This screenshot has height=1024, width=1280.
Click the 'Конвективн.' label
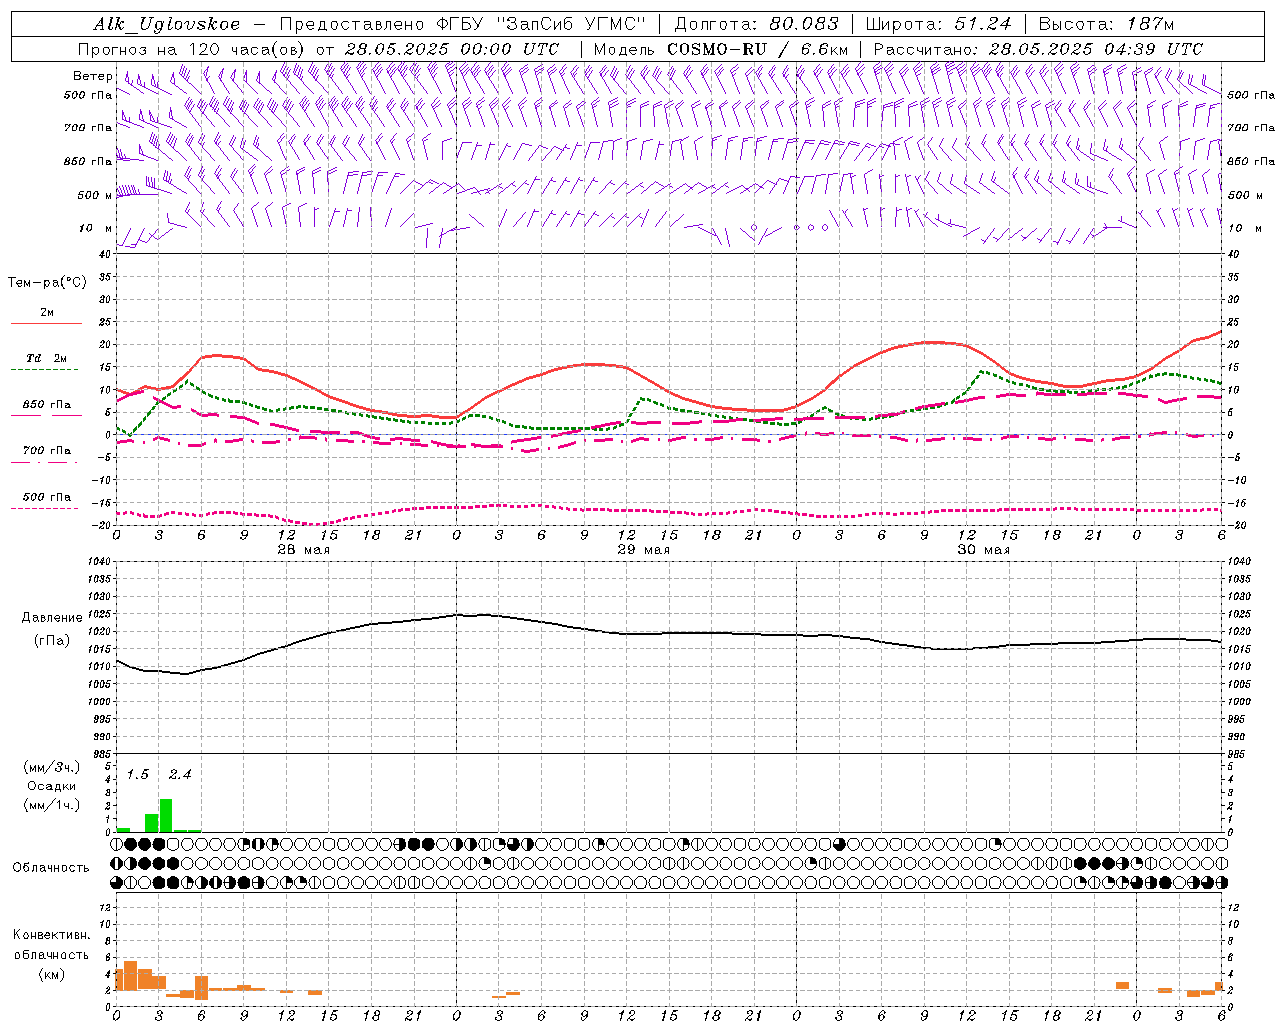pyautogui.click(x=51, y=935)
